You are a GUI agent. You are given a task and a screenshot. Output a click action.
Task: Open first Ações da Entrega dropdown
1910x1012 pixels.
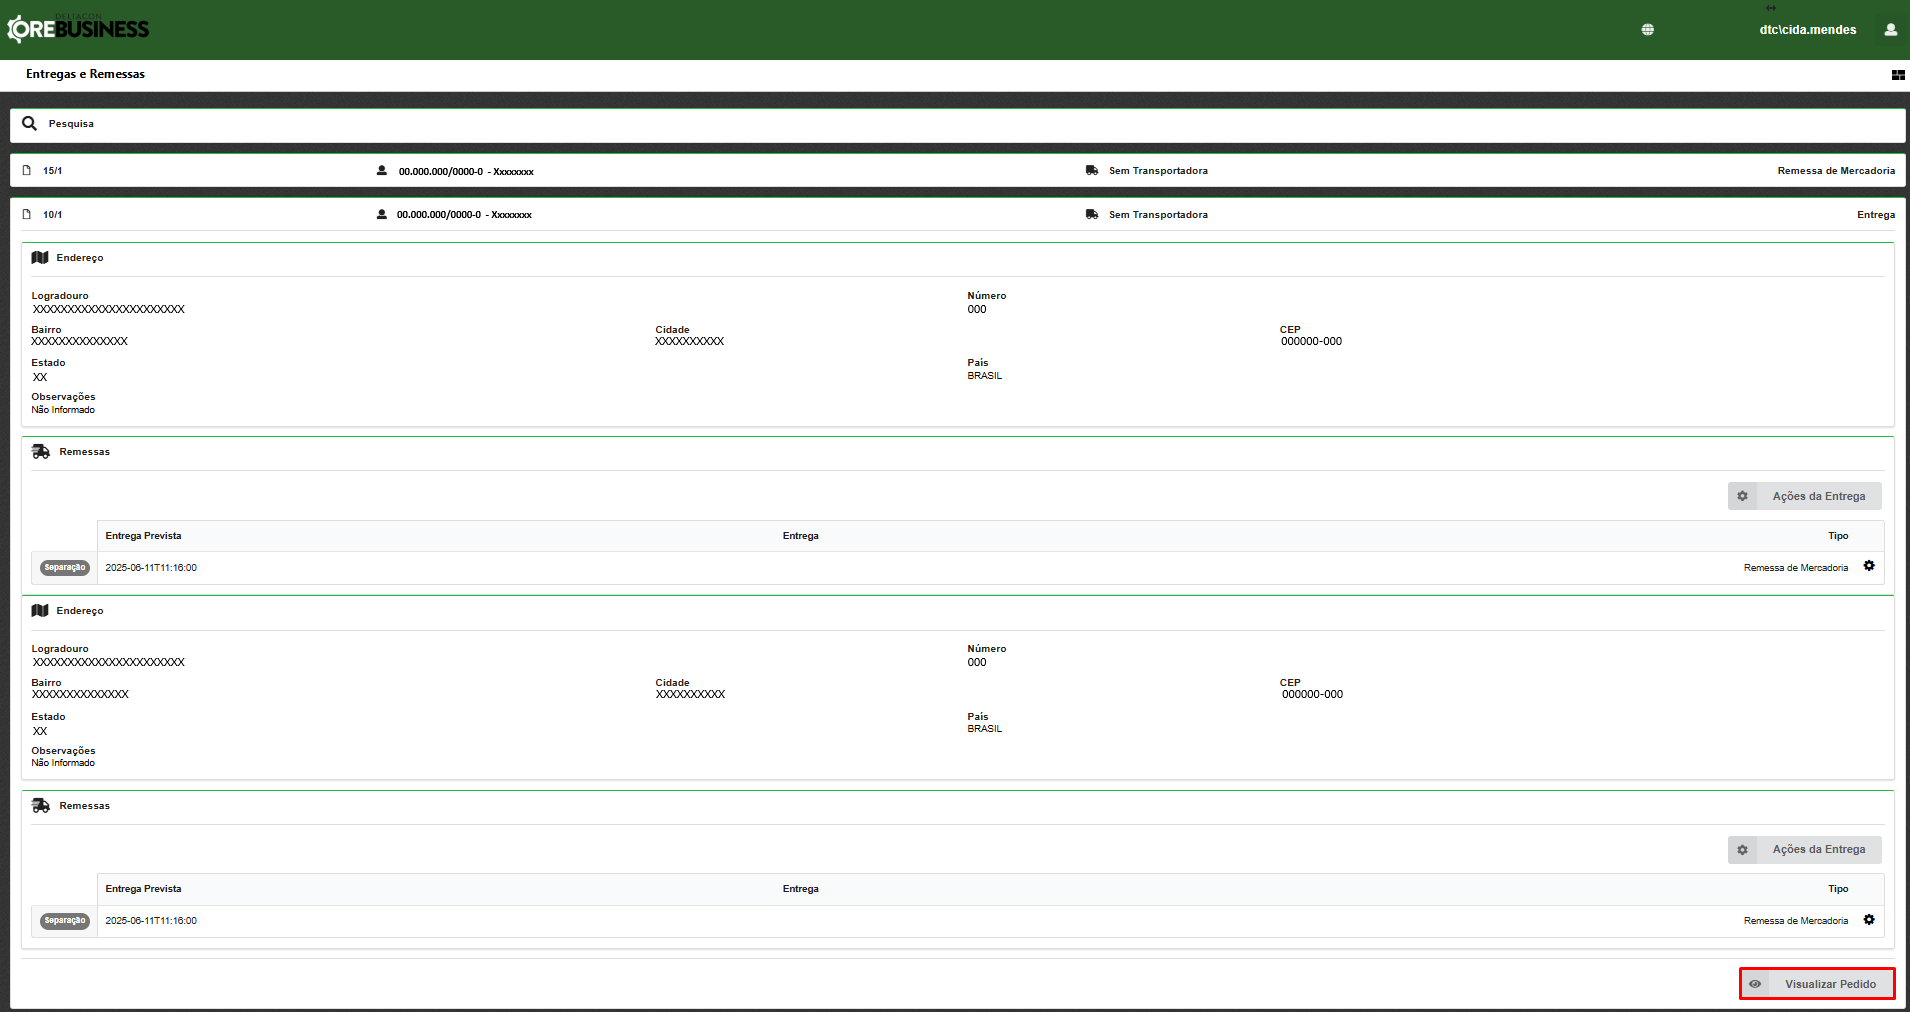pyautogui.click(x=1804, y=496)
